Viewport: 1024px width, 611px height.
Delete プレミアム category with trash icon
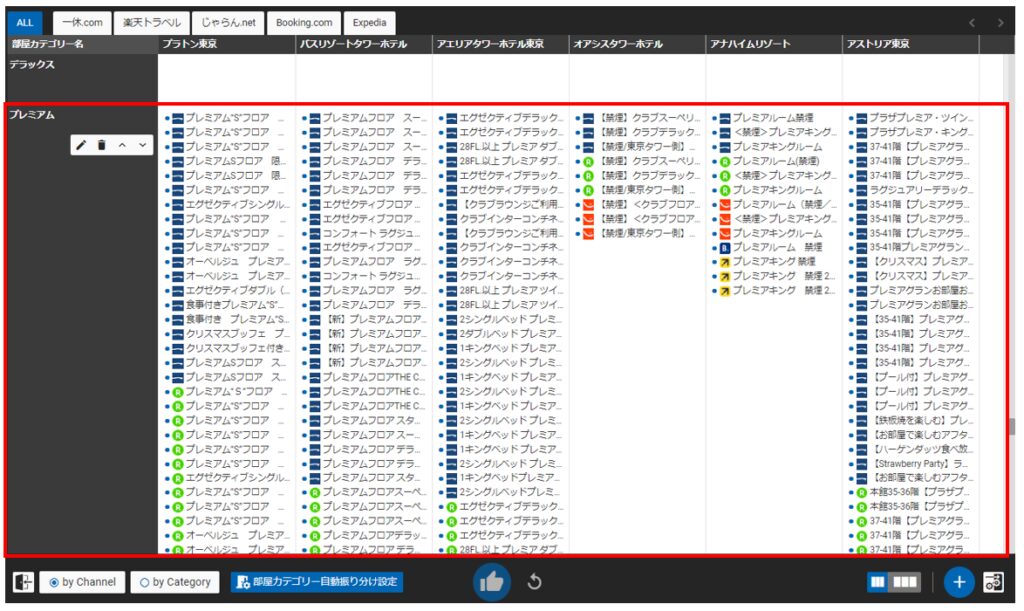(x=101, y=146)
